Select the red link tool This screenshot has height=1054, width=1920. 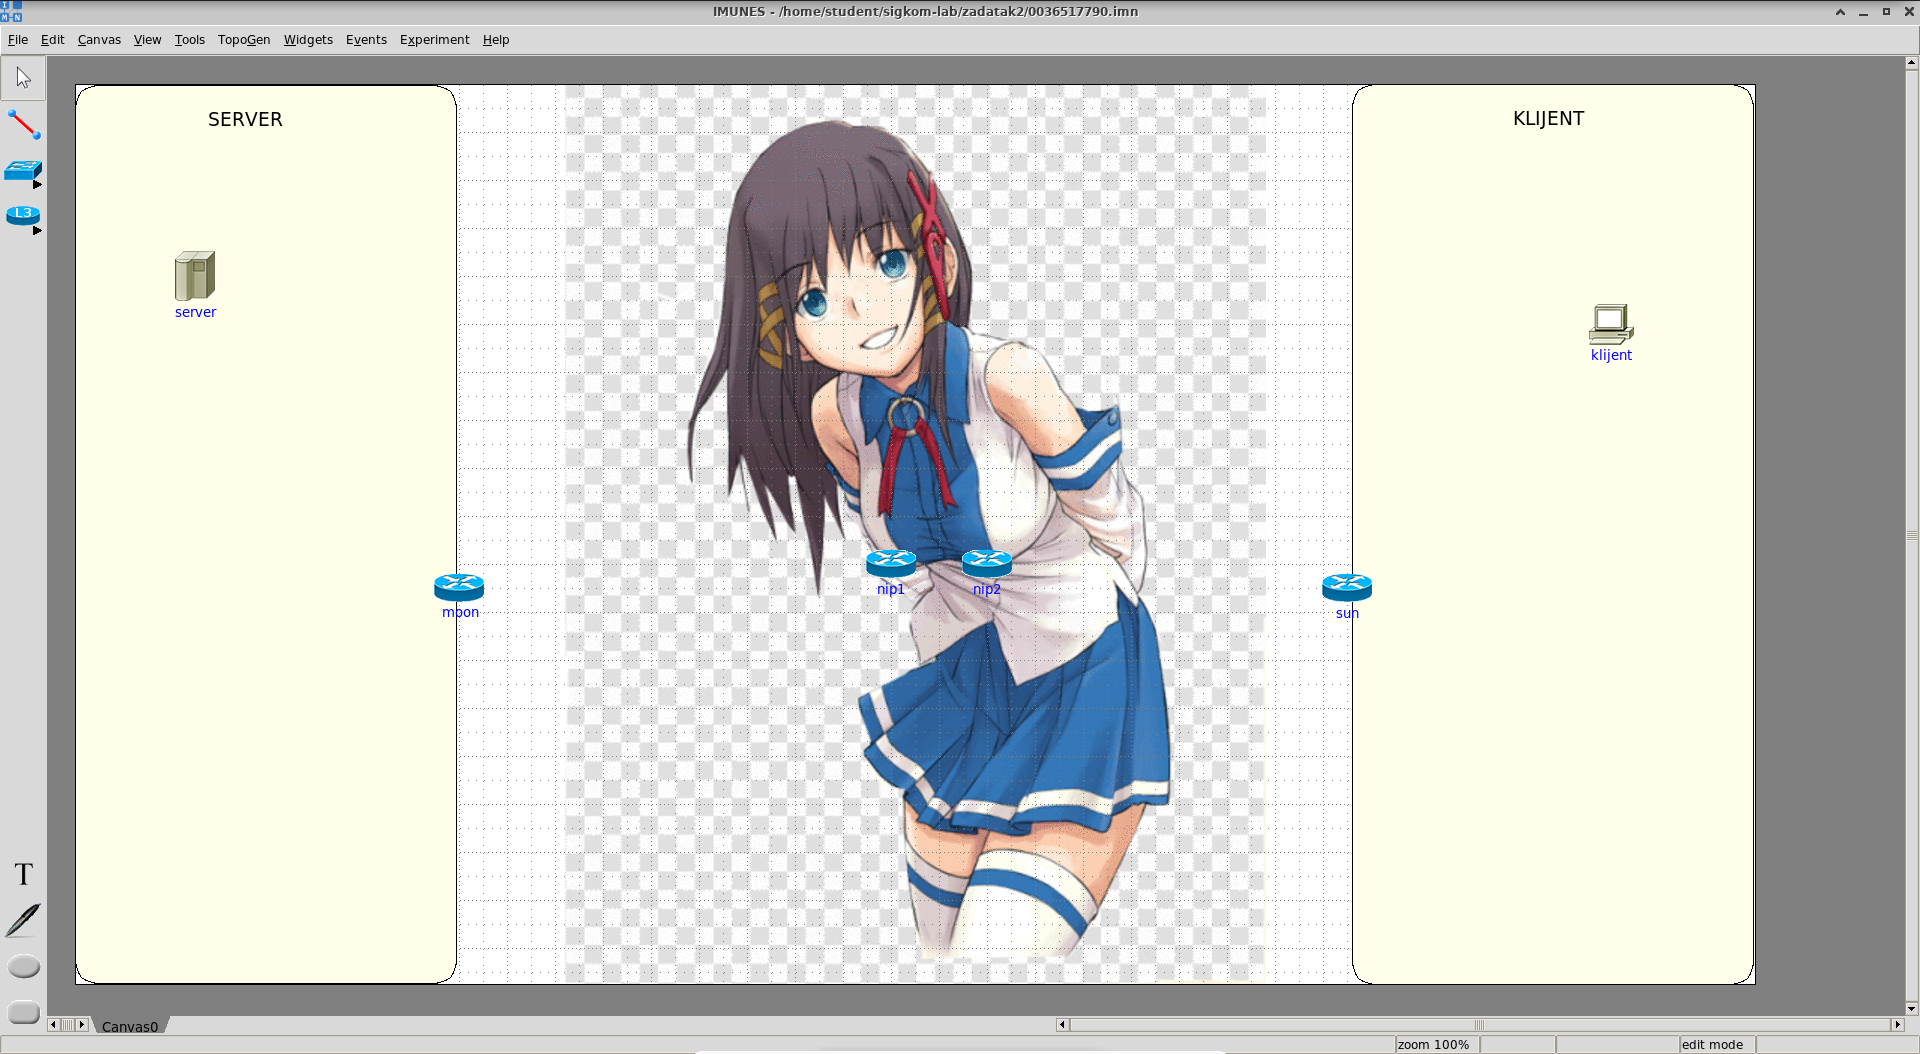23,124
